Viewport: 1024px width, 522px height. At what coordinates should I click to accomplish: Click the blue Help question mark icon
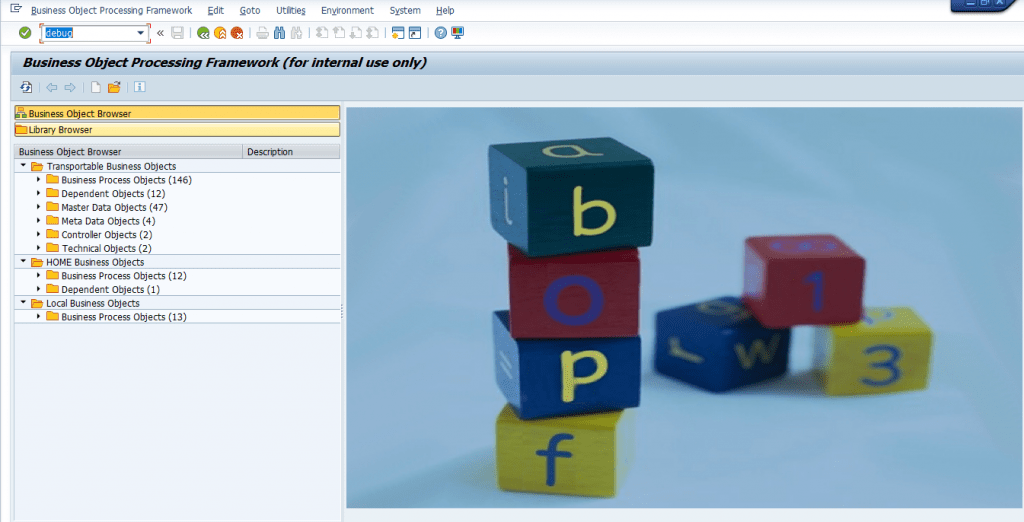tap(441, 33)
